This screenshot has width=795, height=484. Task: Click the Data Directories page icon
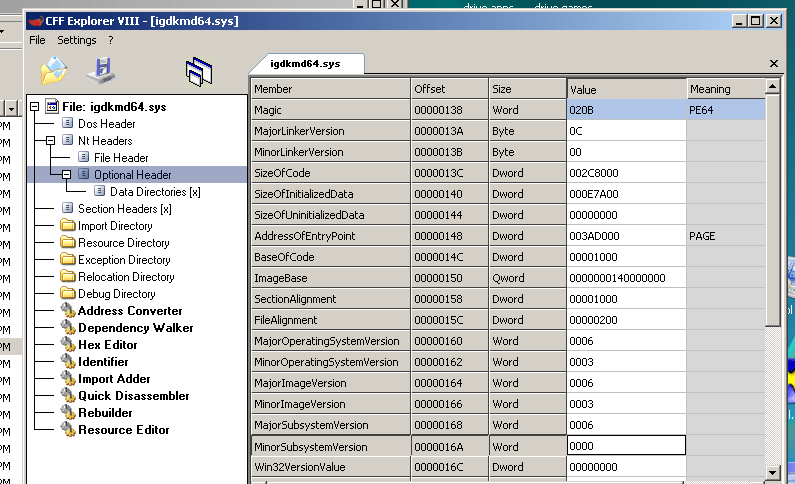point(99,191)
